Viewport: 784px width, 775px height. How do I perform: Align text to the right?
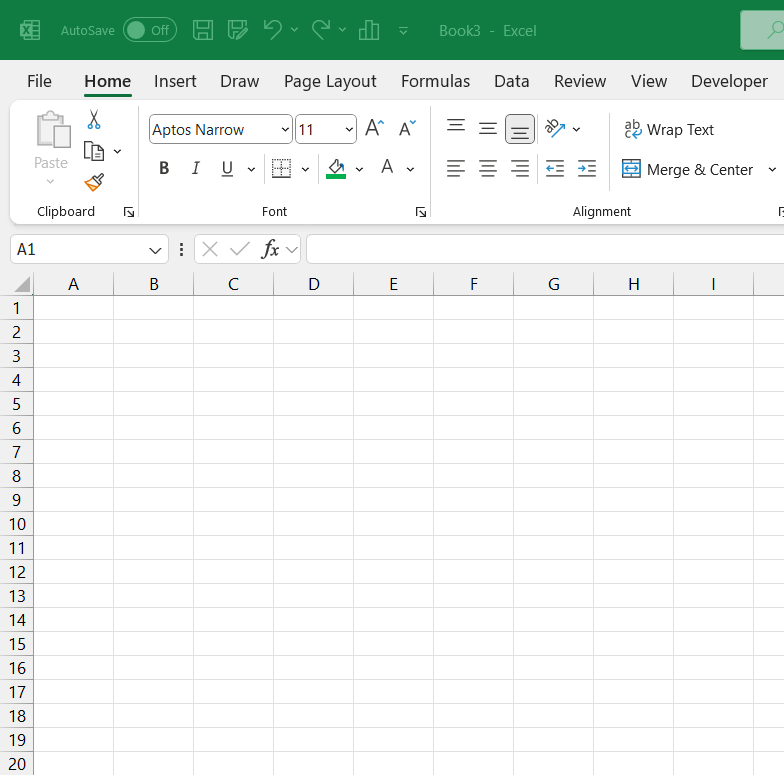pyautogui.click(x=520, y=168)
